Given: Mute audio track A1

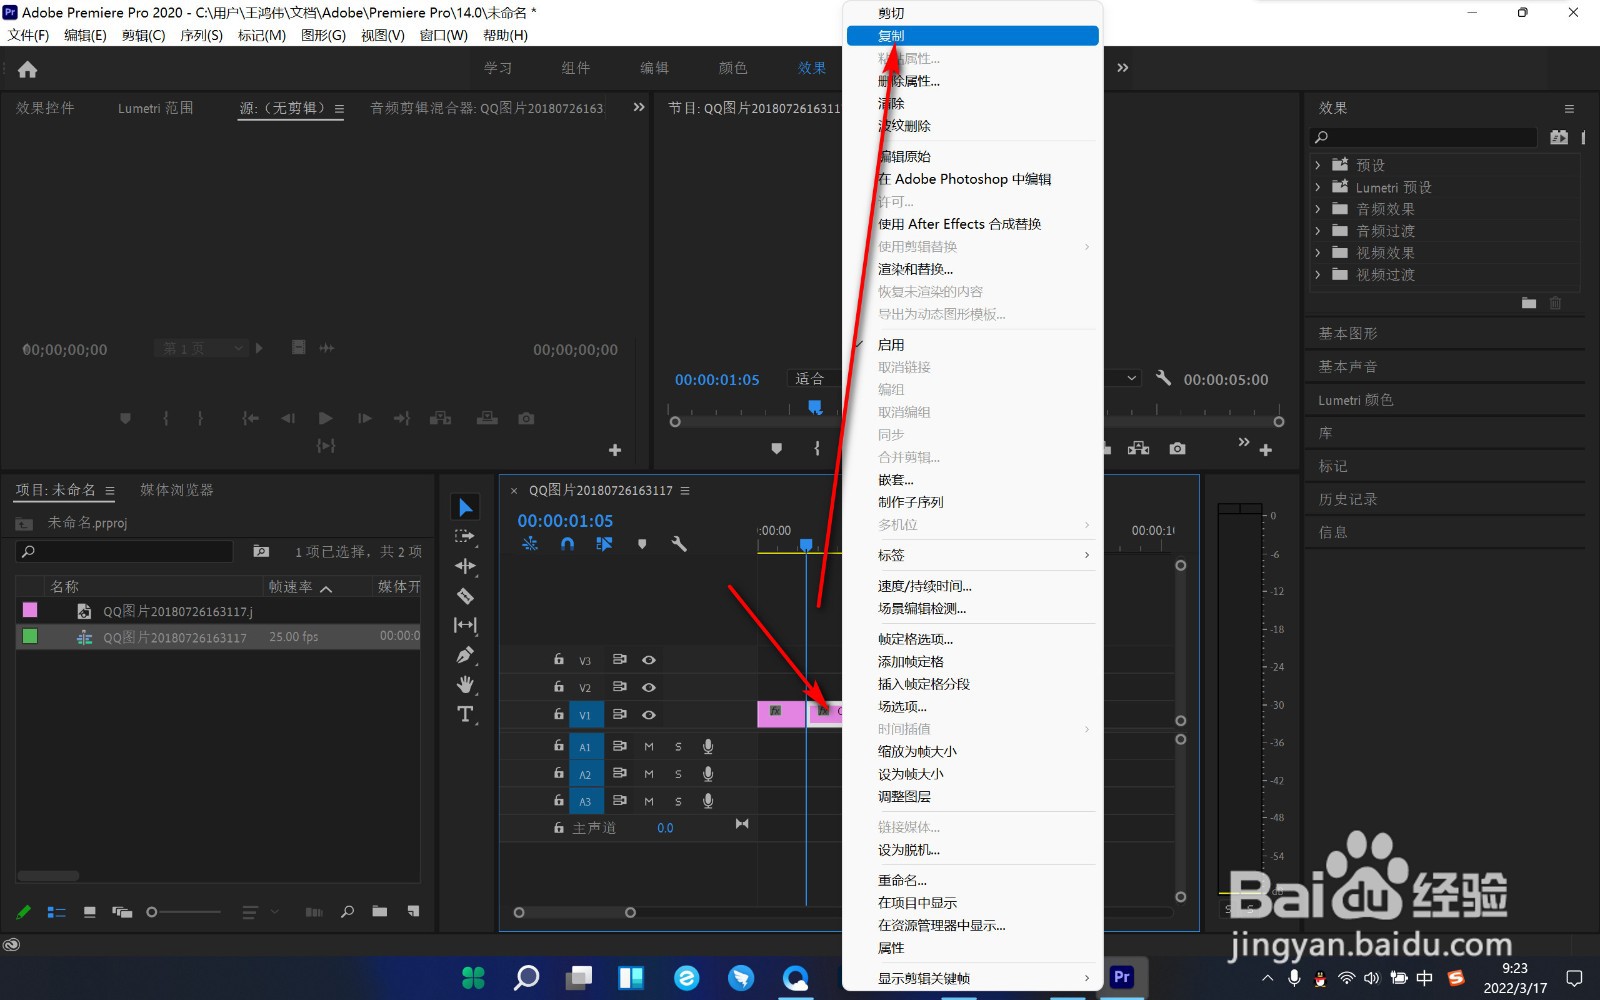Looking at the screenshot, I should point(648,746).
